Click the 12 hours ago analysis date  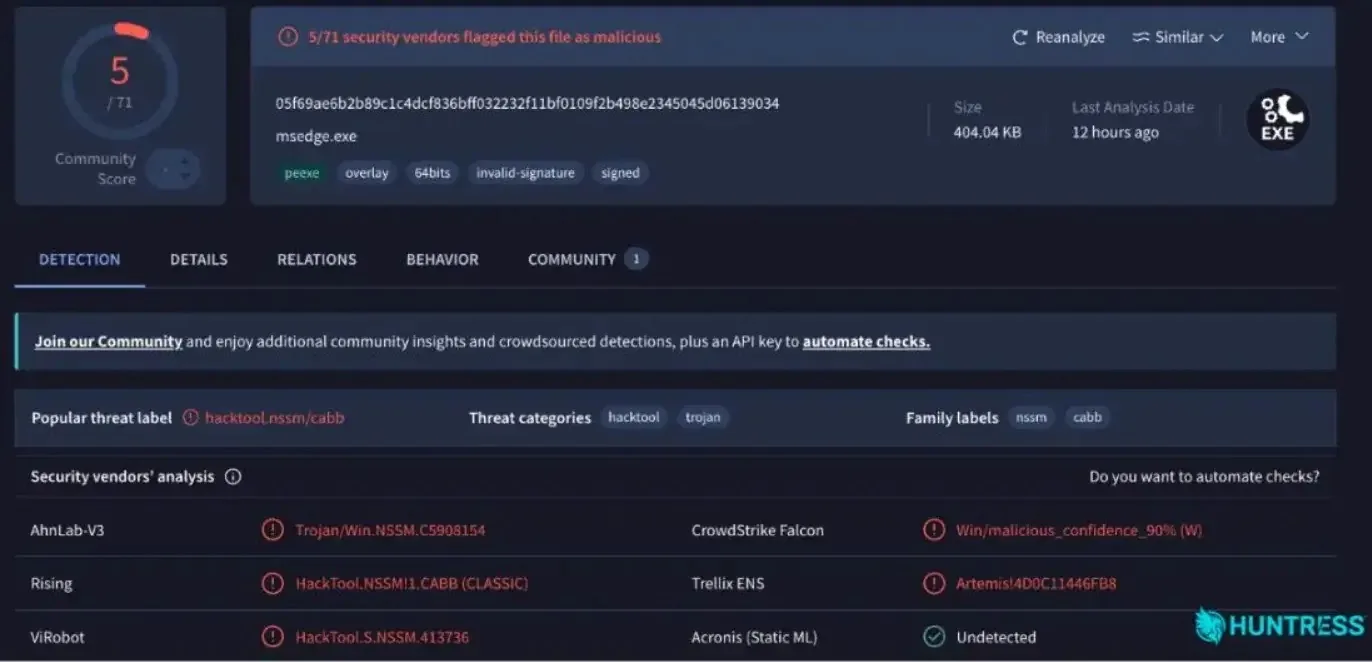pyautogui.click(x=1115, y=132)
